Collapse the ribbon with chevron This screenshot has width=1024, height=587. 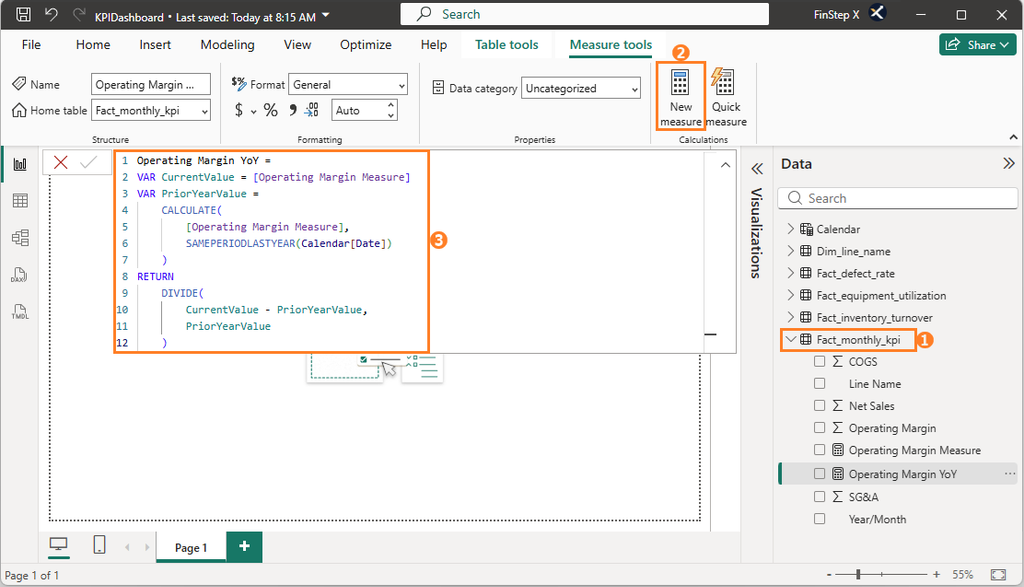(x=1013, y=137)
